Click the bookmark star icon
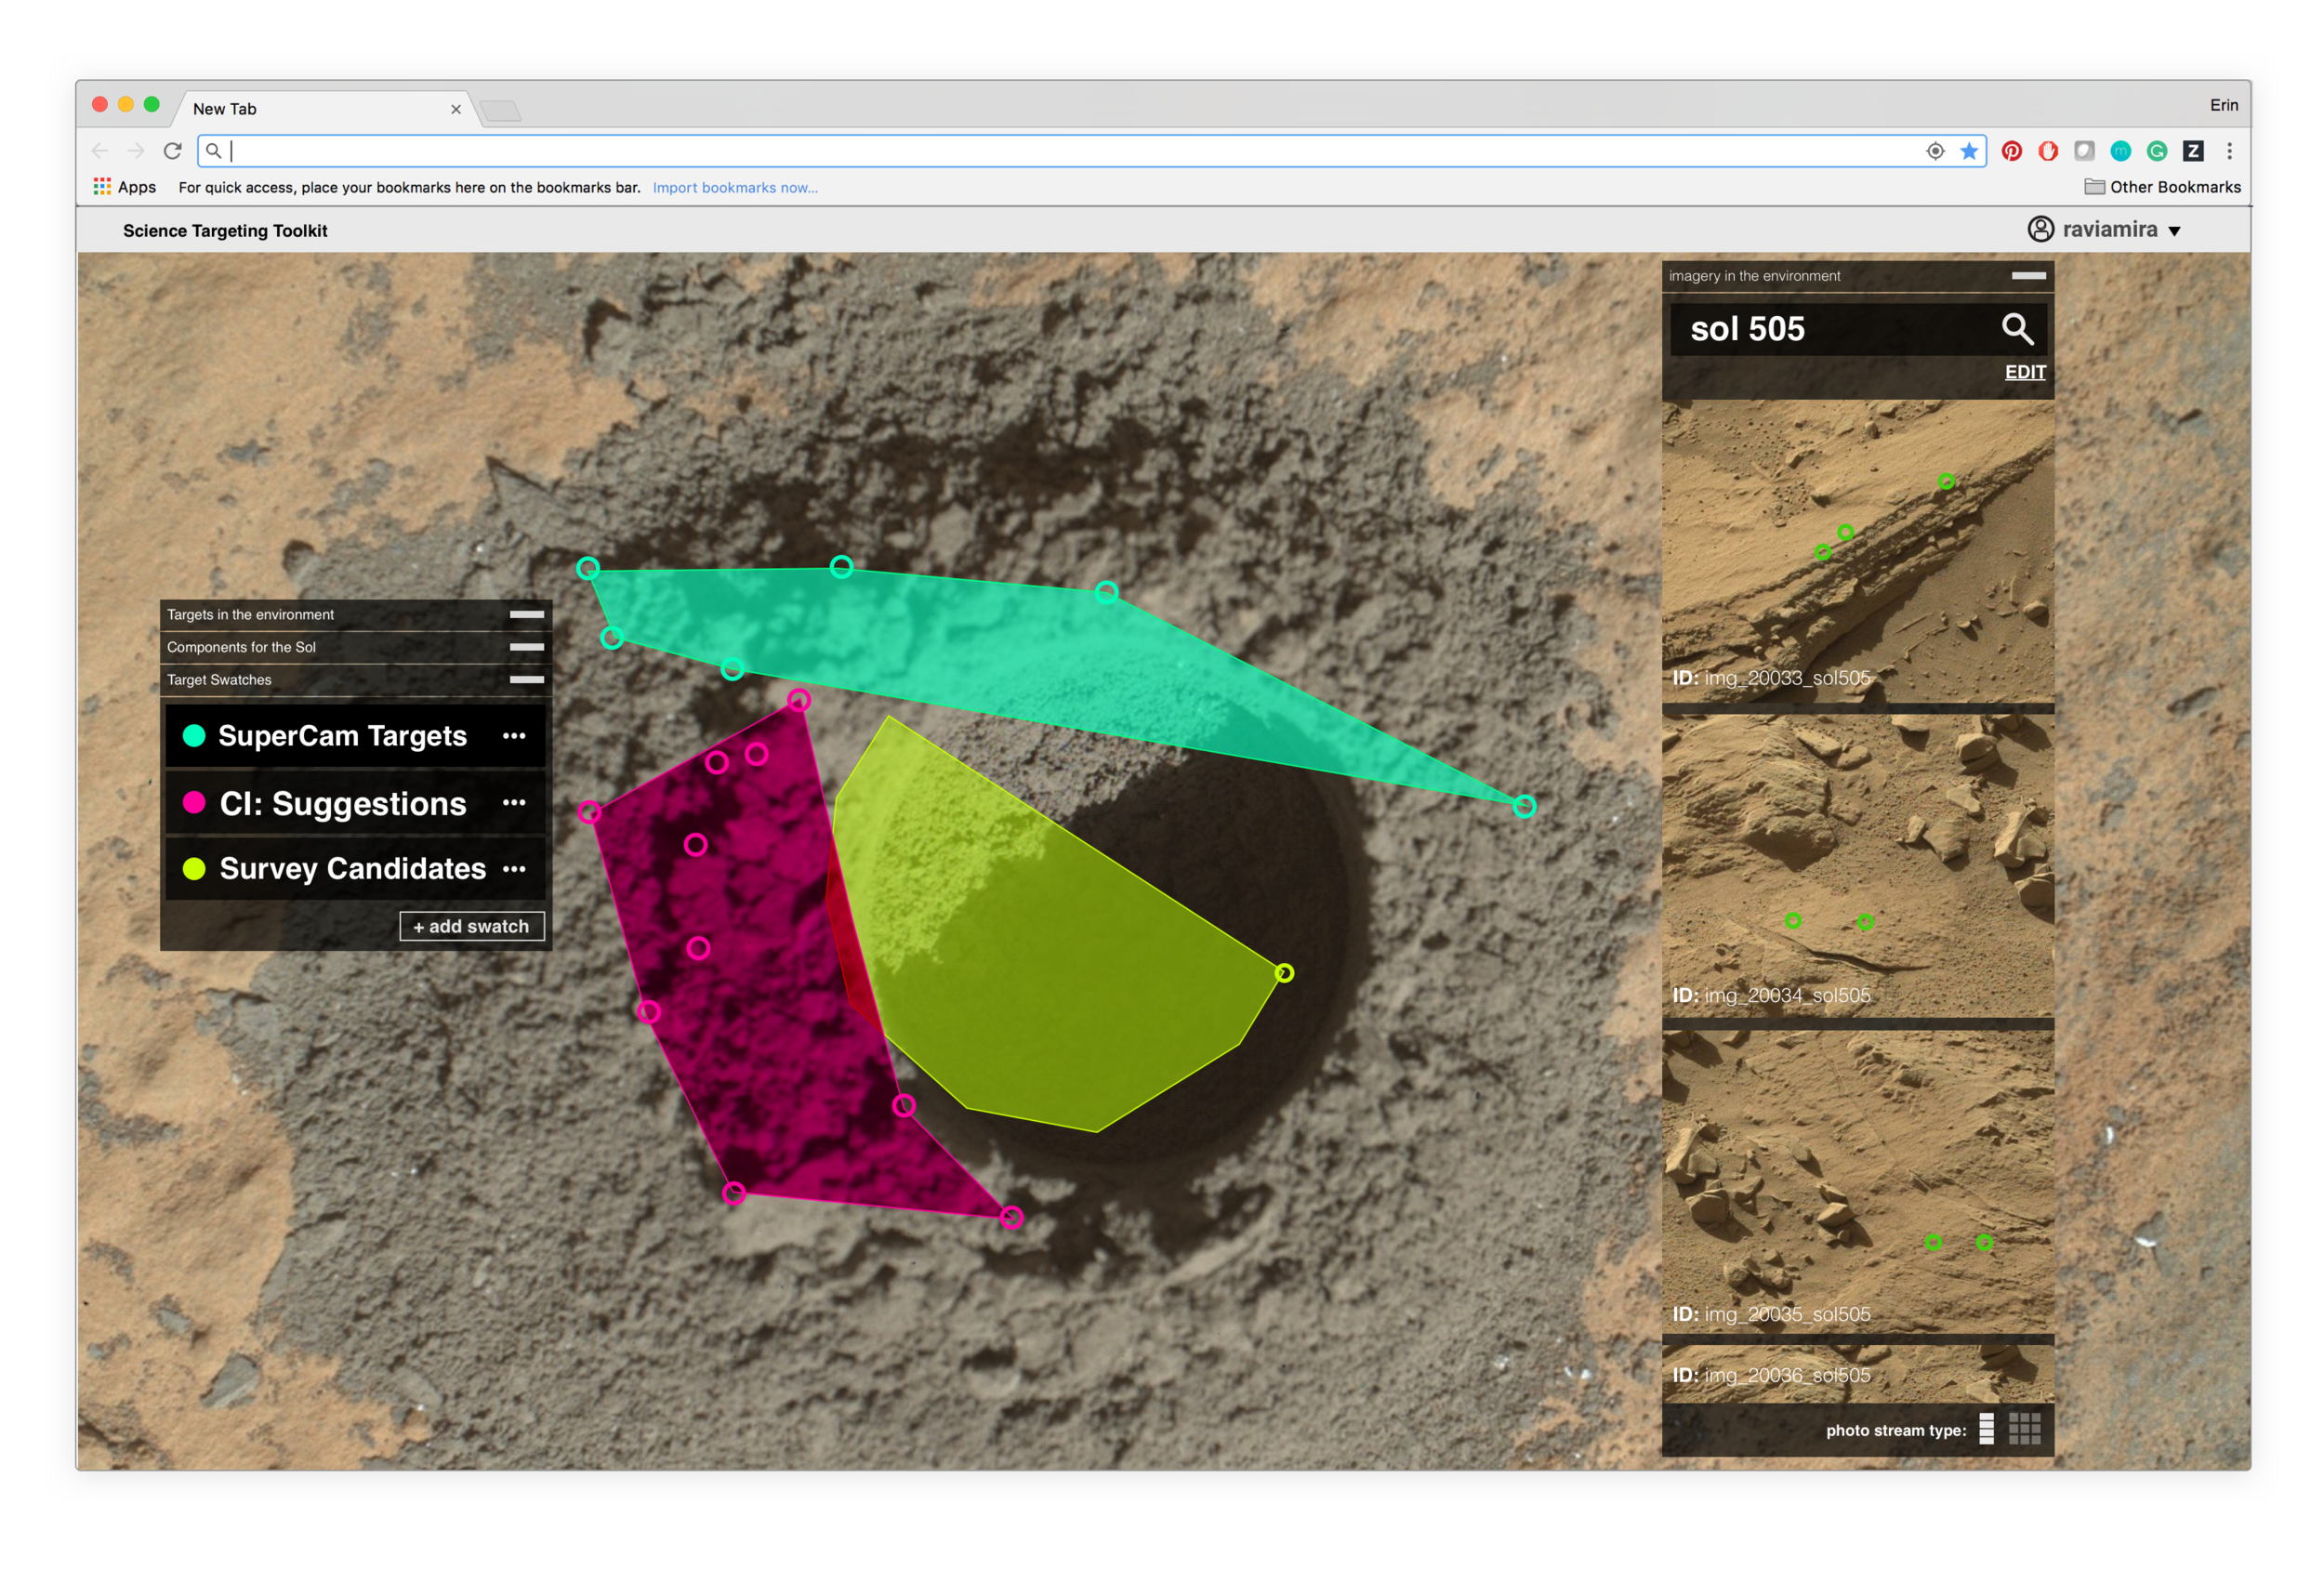Viewport: 2324px width, 1569px height. [1969, 151]
